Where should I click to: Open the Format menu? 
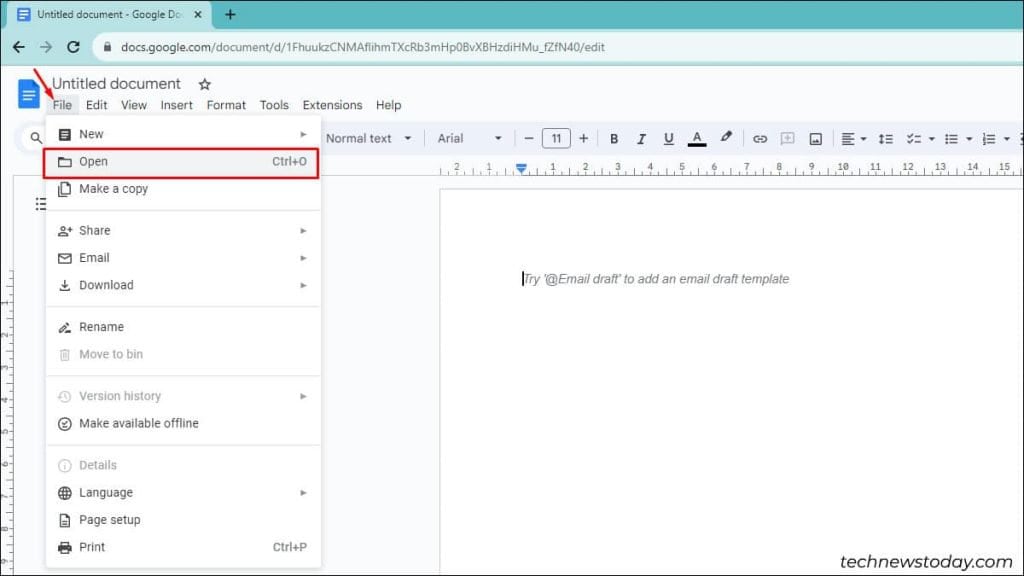226,105
